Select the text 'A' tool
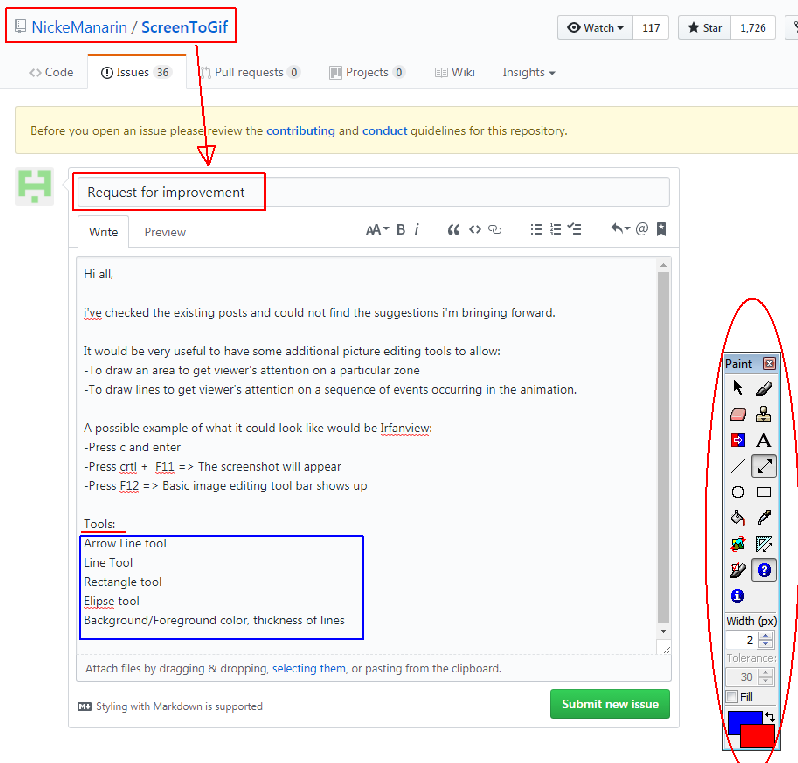 763,440
